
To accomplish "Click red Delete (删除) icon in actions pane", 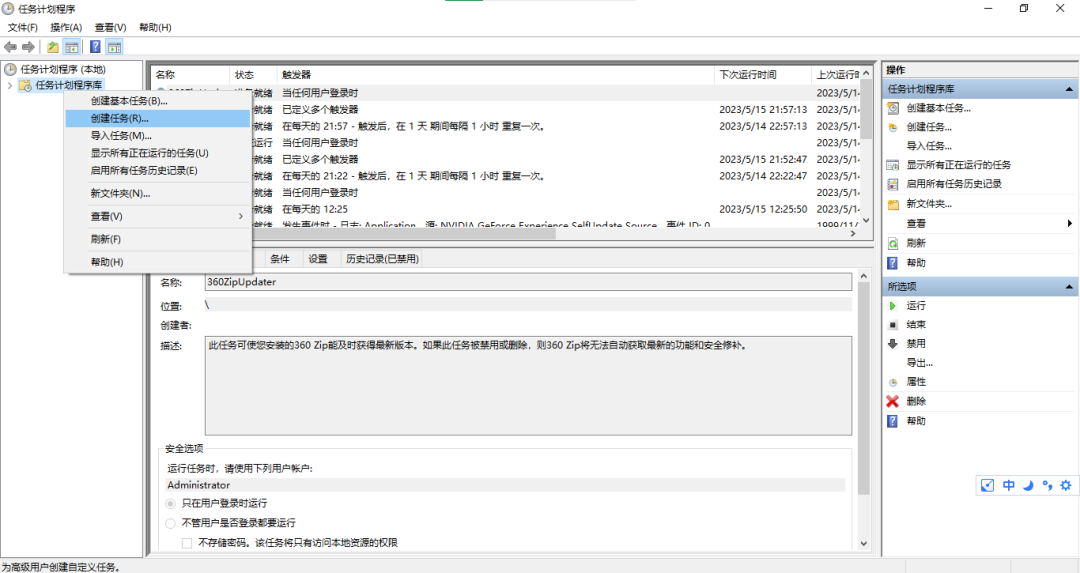I will pyautogui.click(x=893, y=401).
